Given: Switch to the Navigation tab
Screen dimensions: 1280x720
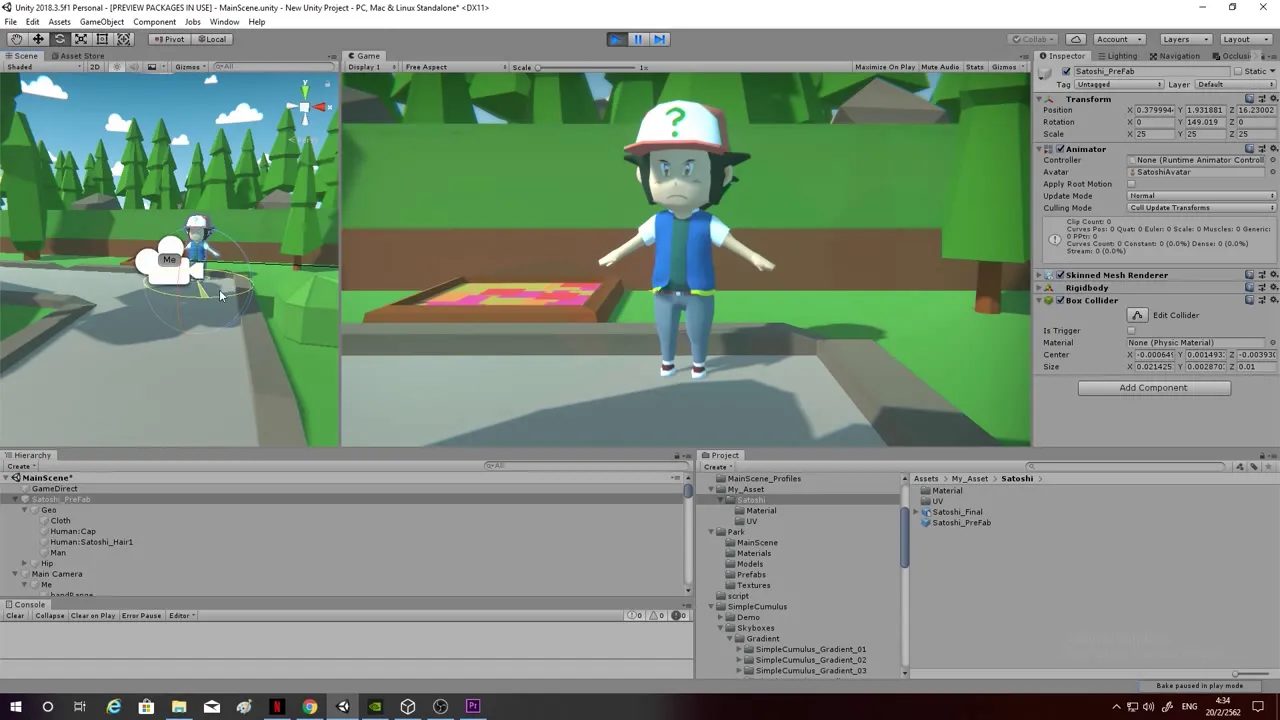Looking at the screenshot, I should pyautogui.click(x=1173, y=56).
